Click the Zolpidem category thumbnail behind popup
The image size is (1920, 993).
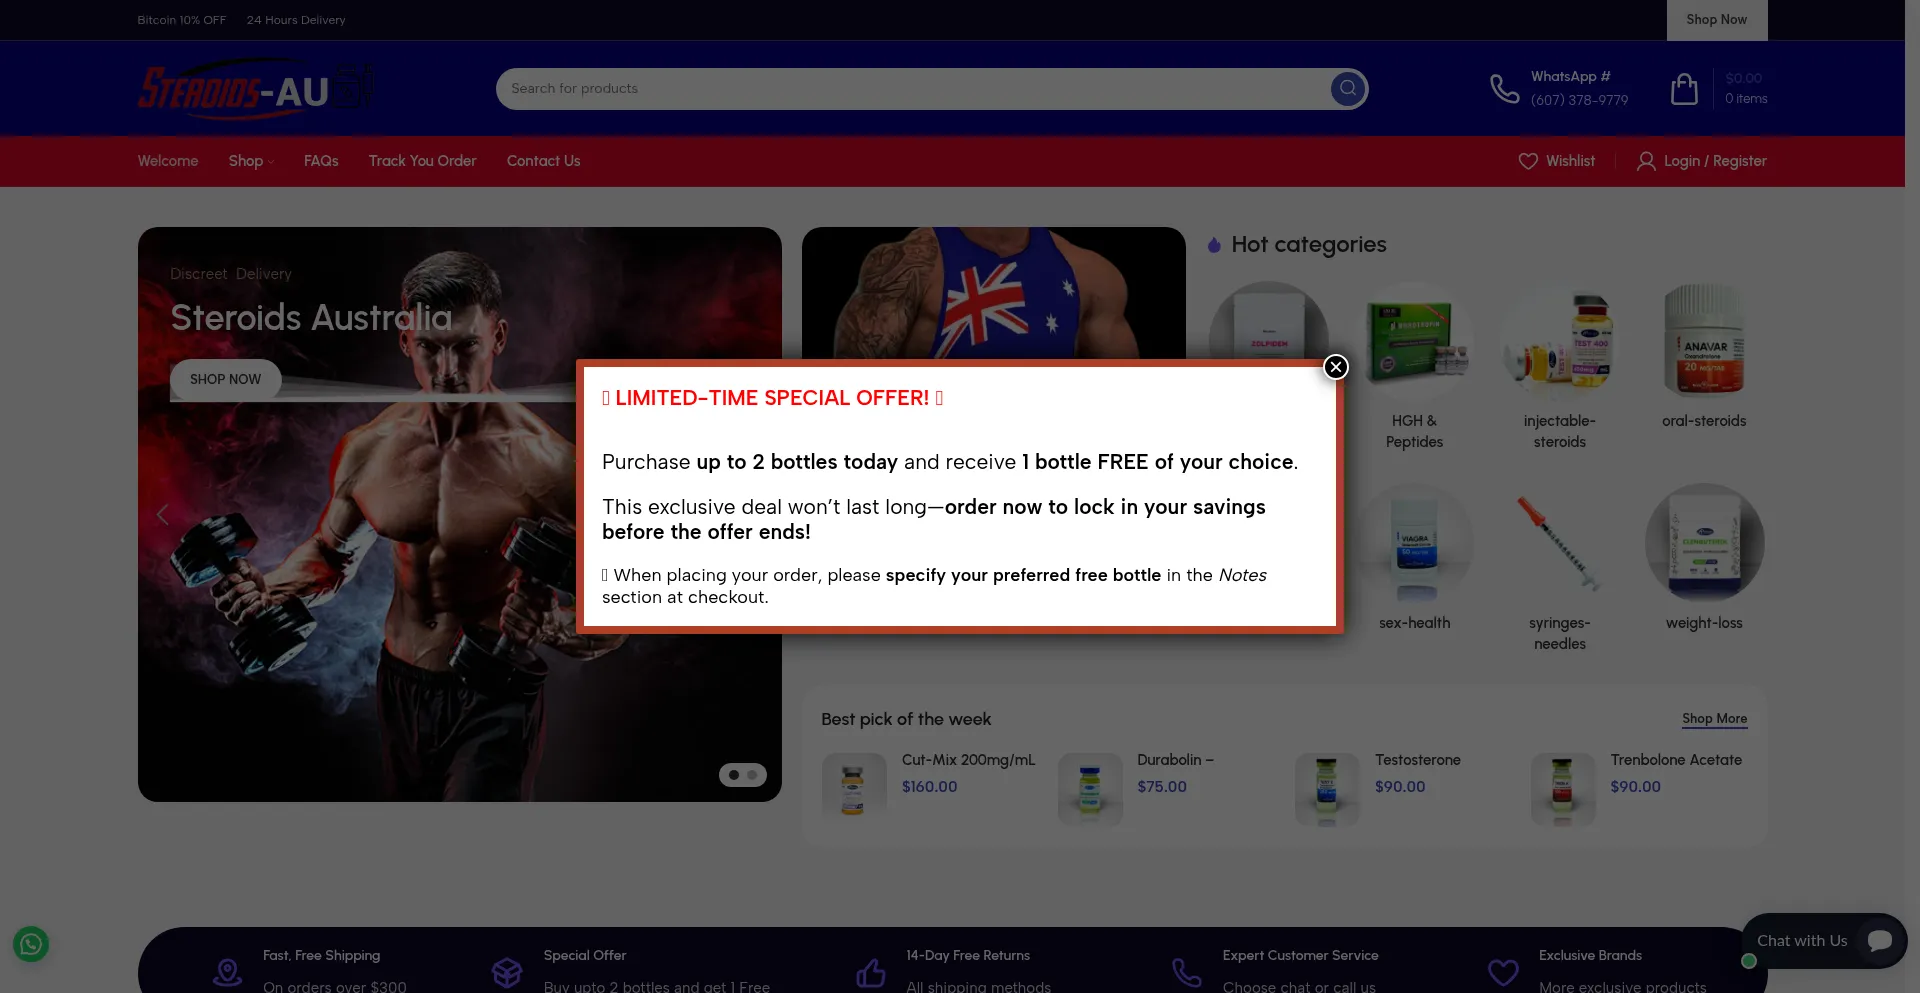tap(1268, 321)
